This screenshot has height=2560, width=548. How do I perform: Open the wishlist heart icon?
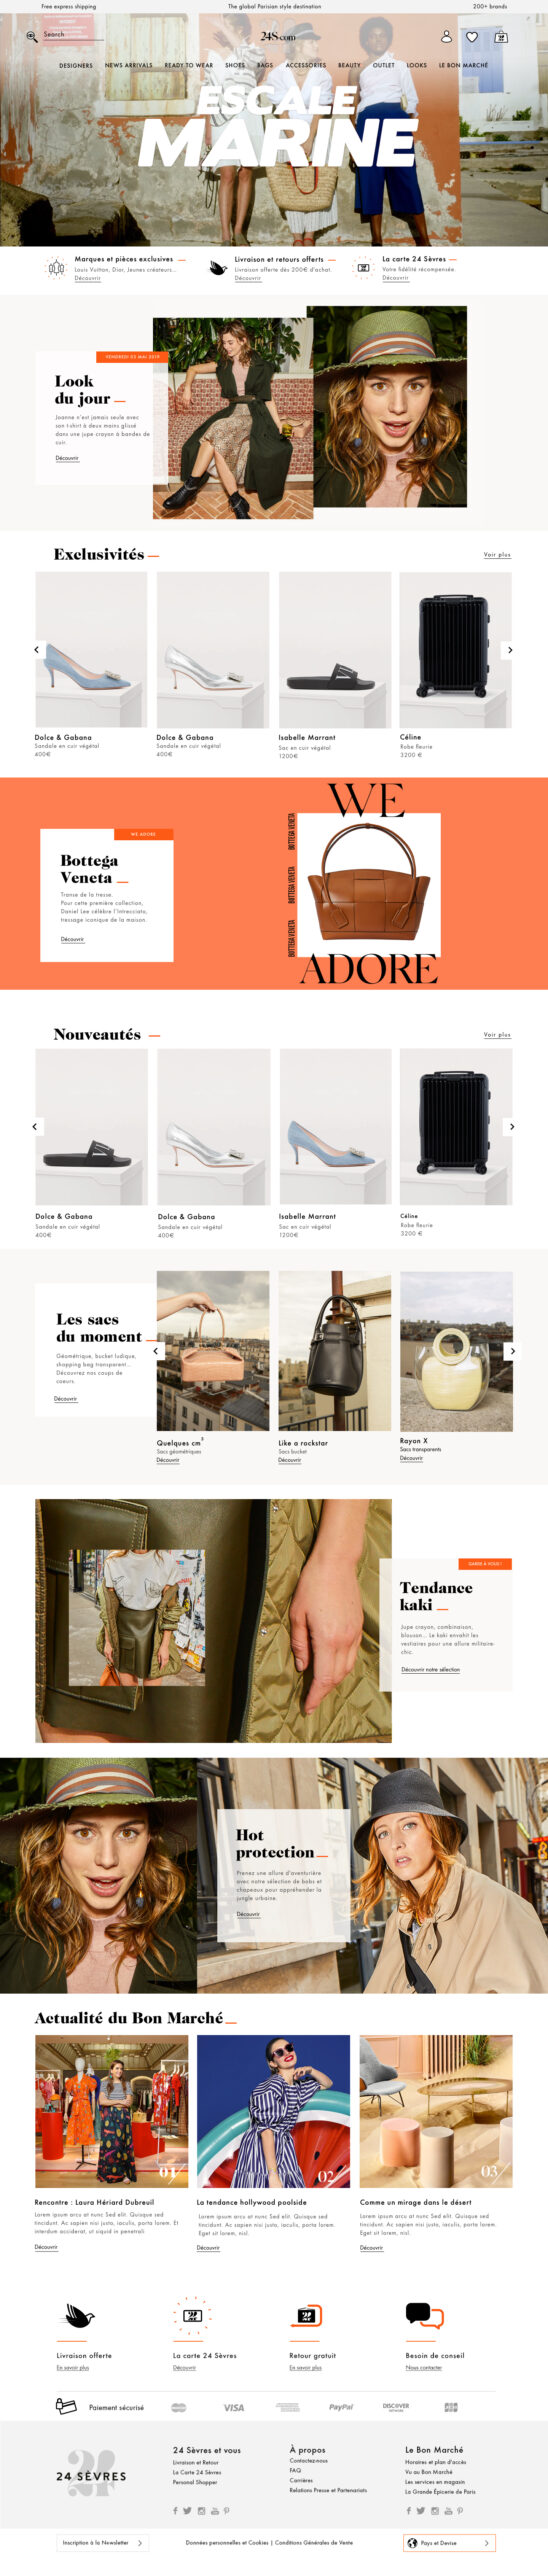tap(472, 37)
